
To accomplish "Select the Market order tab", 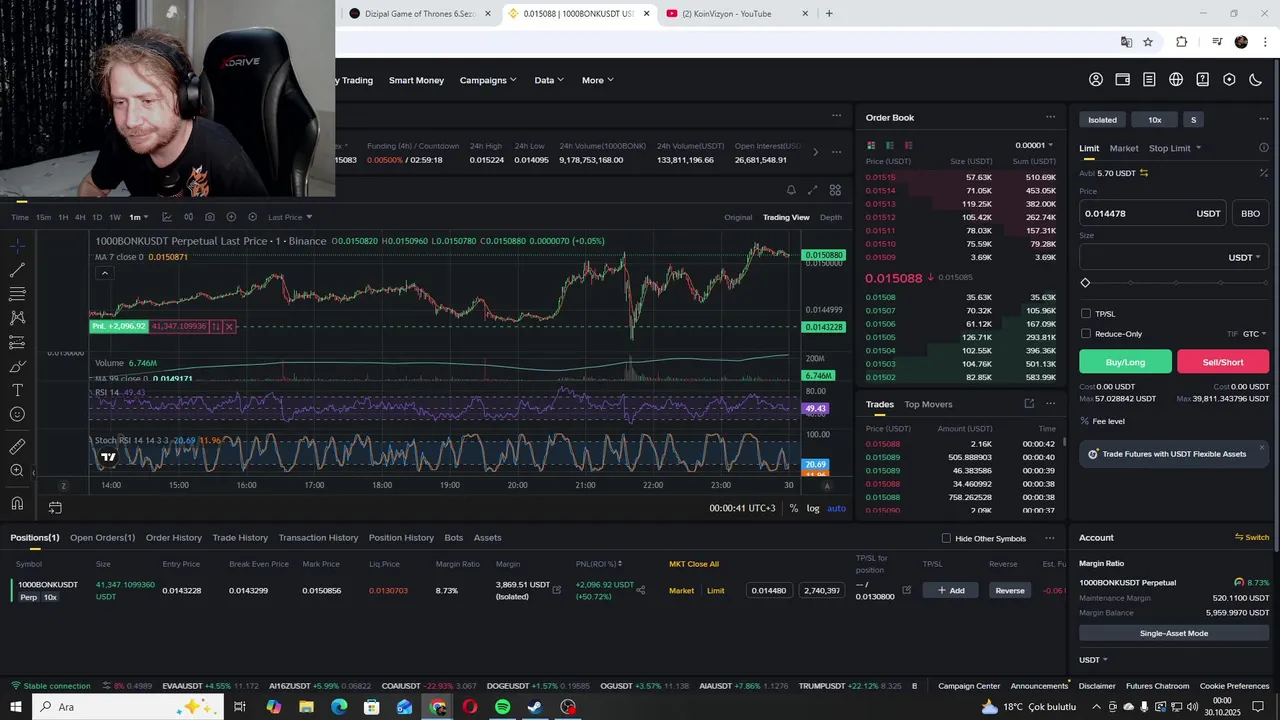I will coord(1124,148).
